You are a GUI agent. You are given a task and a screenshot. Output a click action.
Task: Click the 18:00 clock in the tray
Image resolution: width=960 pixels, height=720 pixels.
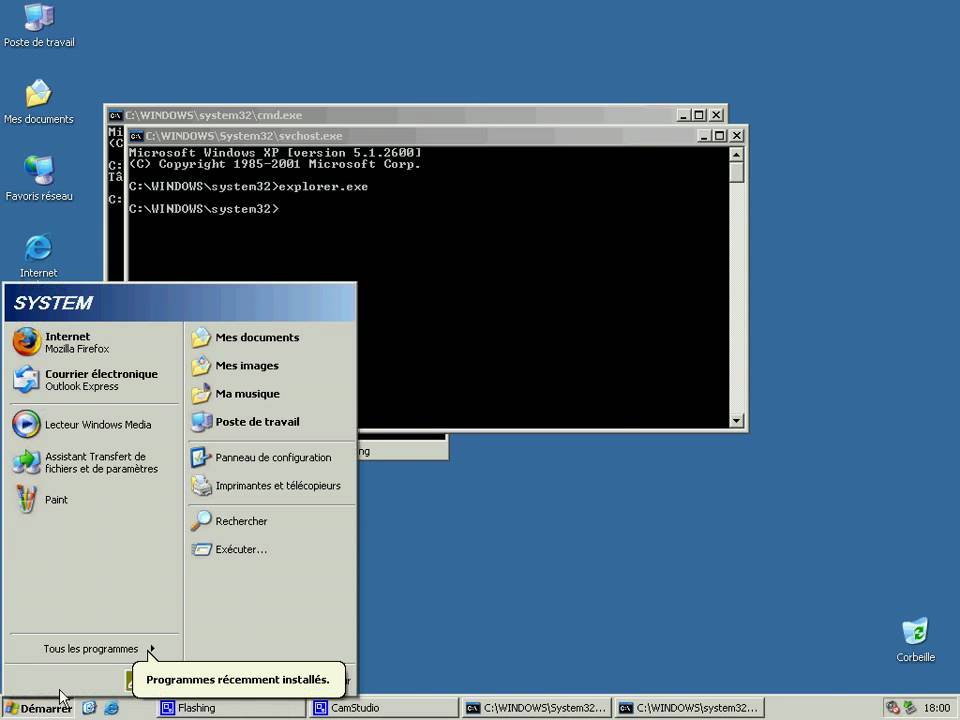click(x=937, y=708)
